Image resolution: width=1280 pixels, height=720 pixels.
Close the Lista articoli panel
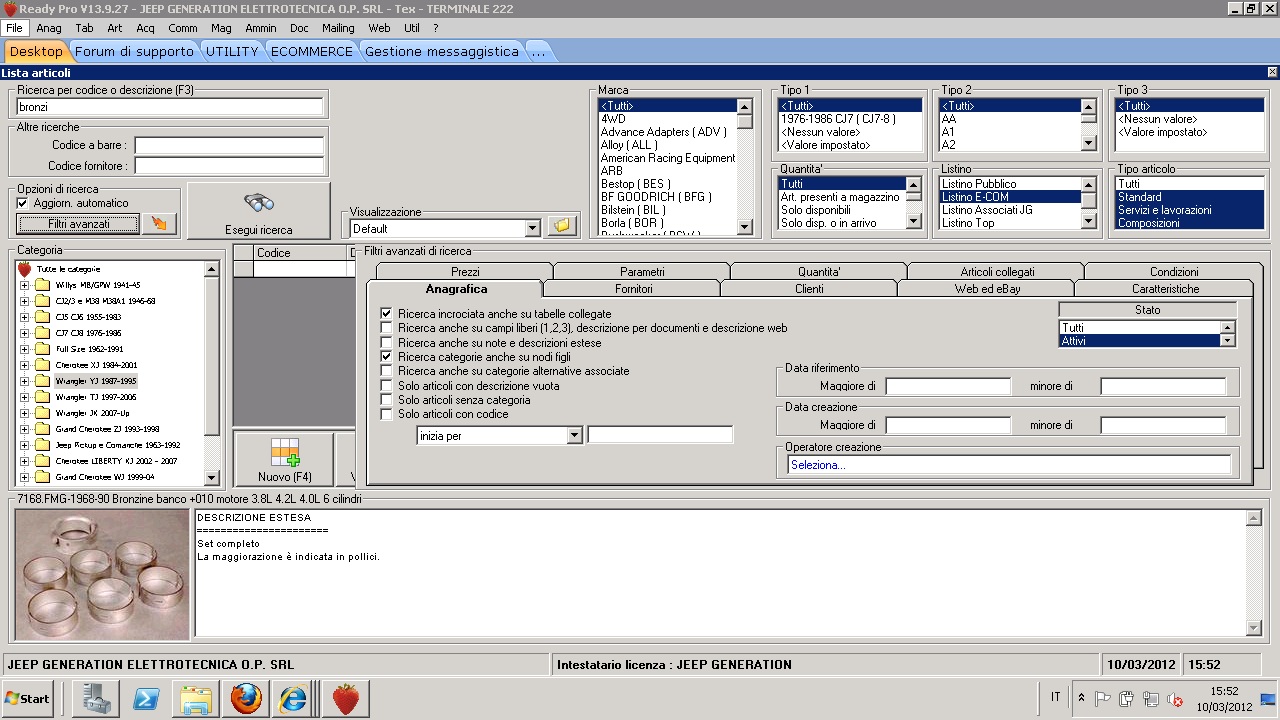pos(1272,72)
